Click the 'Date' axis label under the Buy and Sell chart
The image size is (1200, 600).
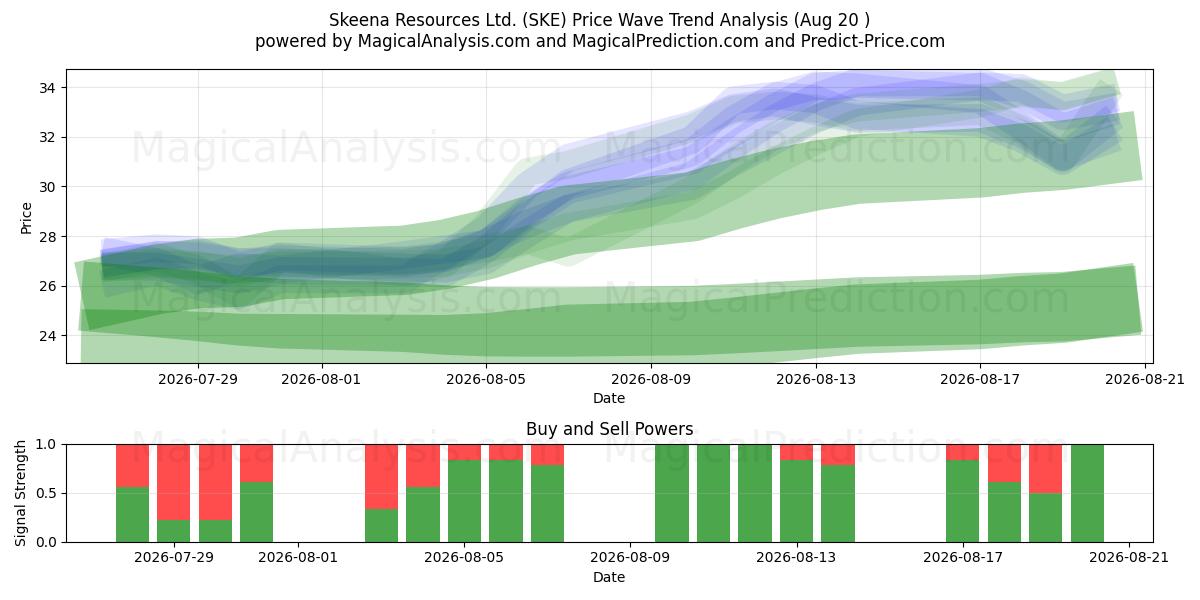click(x=609, y=577)
